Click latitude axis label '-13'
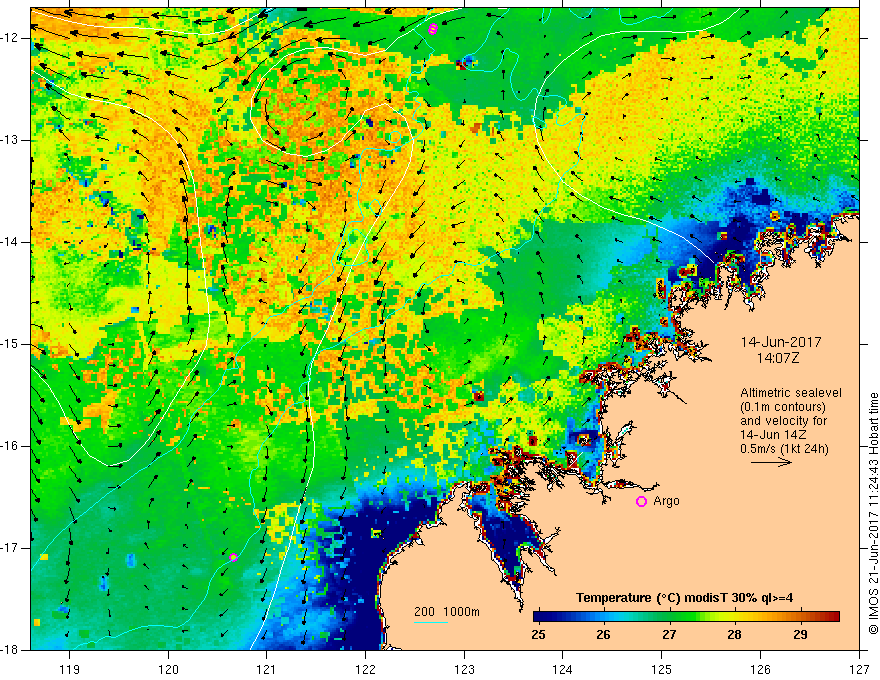The image size is (880, 680). [12, 140]
